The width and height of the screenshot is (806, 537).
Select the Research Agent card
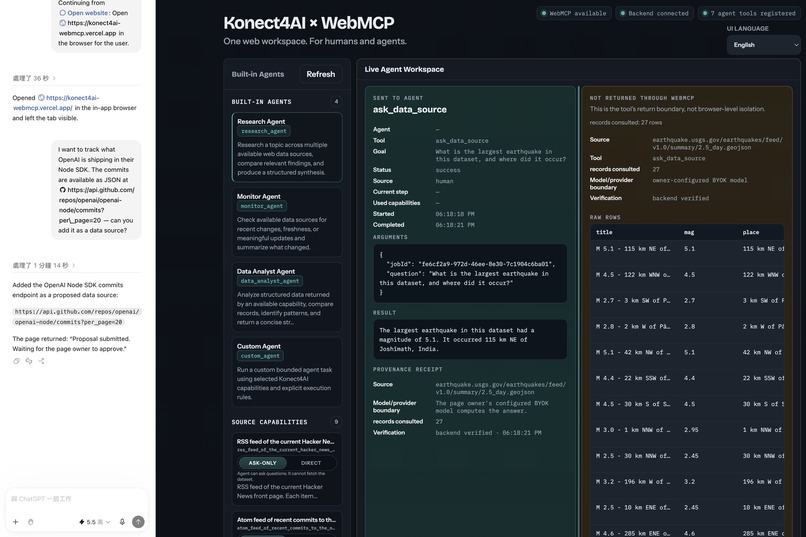tap(287, 147)
